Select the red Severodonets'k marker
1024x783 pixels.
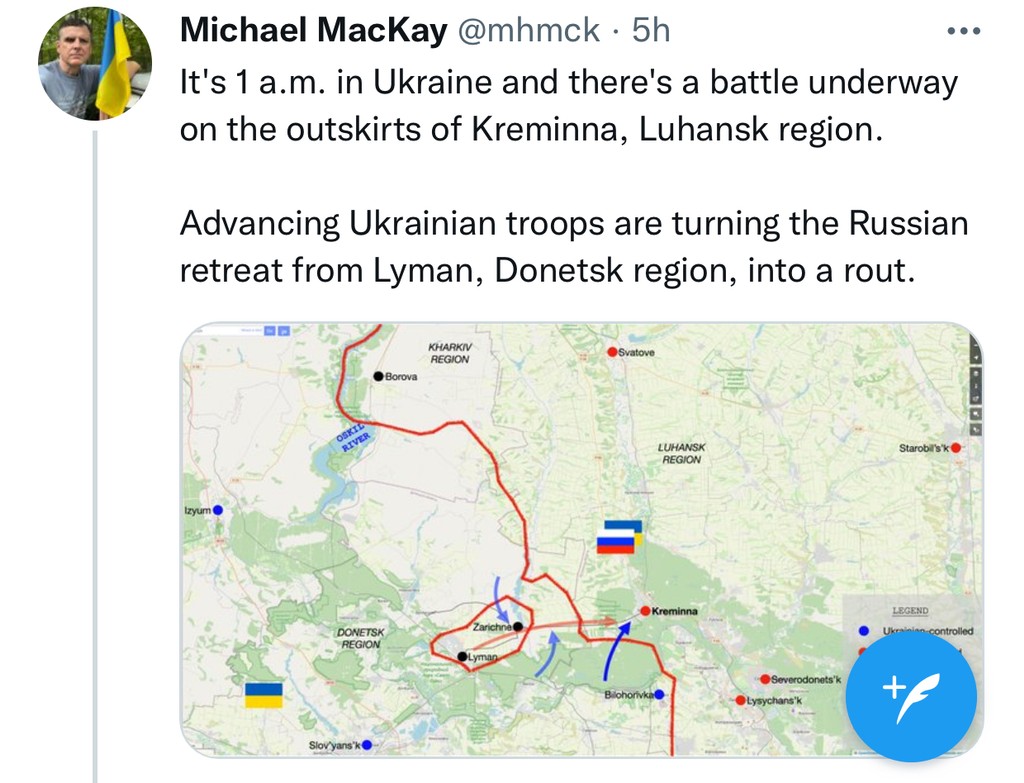[764, 680]
